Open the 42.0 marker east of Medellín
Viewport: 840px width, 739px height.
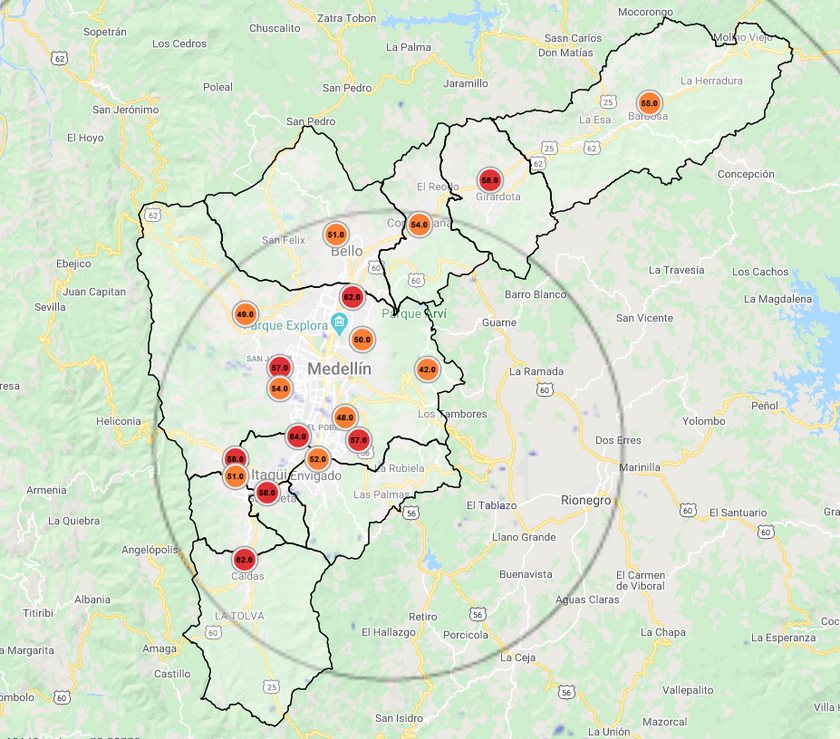click(x=427, y=369)
